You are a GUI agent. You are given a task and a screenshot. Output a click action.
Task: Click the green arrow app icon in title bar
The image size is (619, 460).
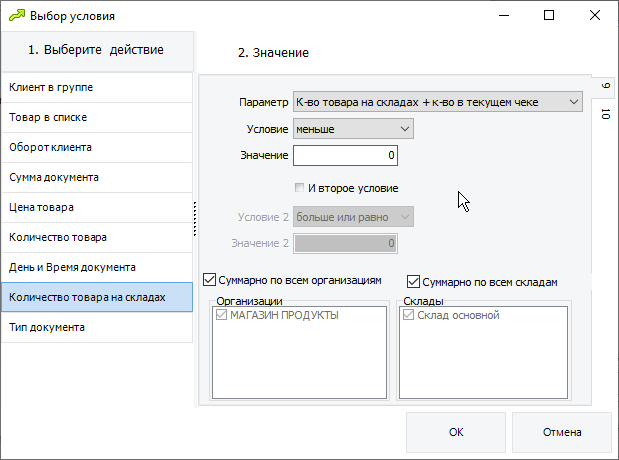click(x=17, y=16)
